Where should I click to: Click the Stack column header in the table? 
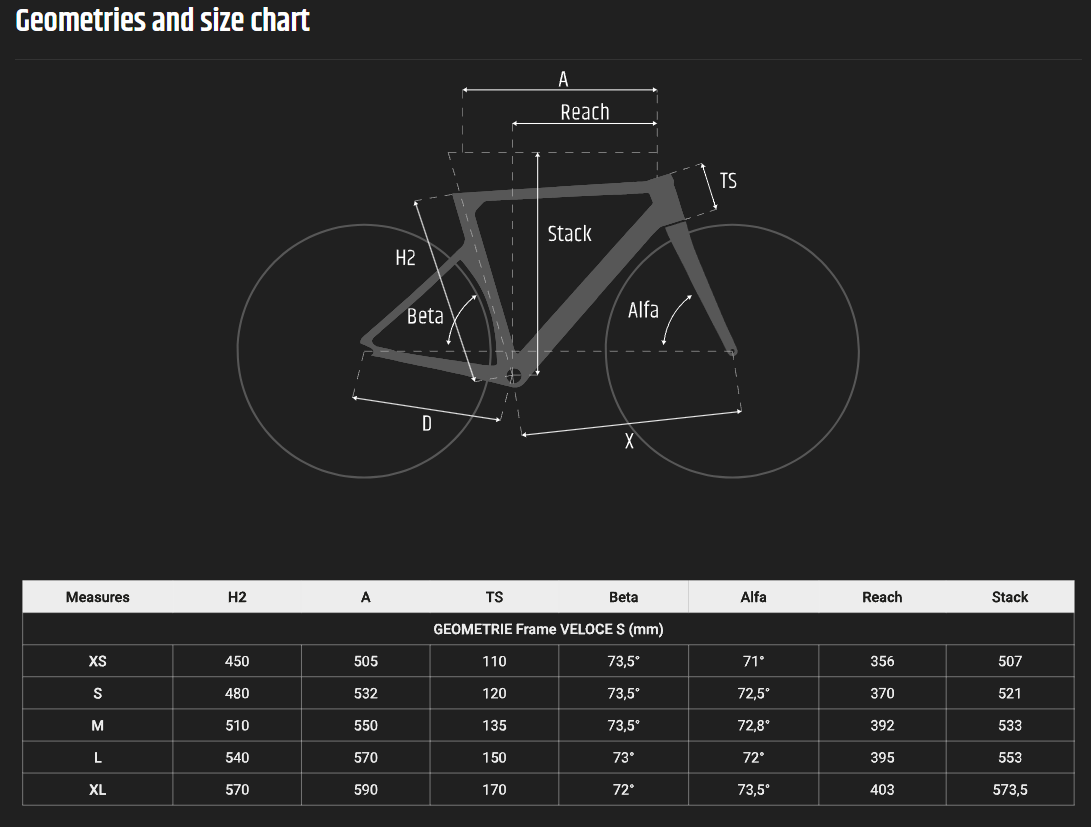click(1010, 597)
